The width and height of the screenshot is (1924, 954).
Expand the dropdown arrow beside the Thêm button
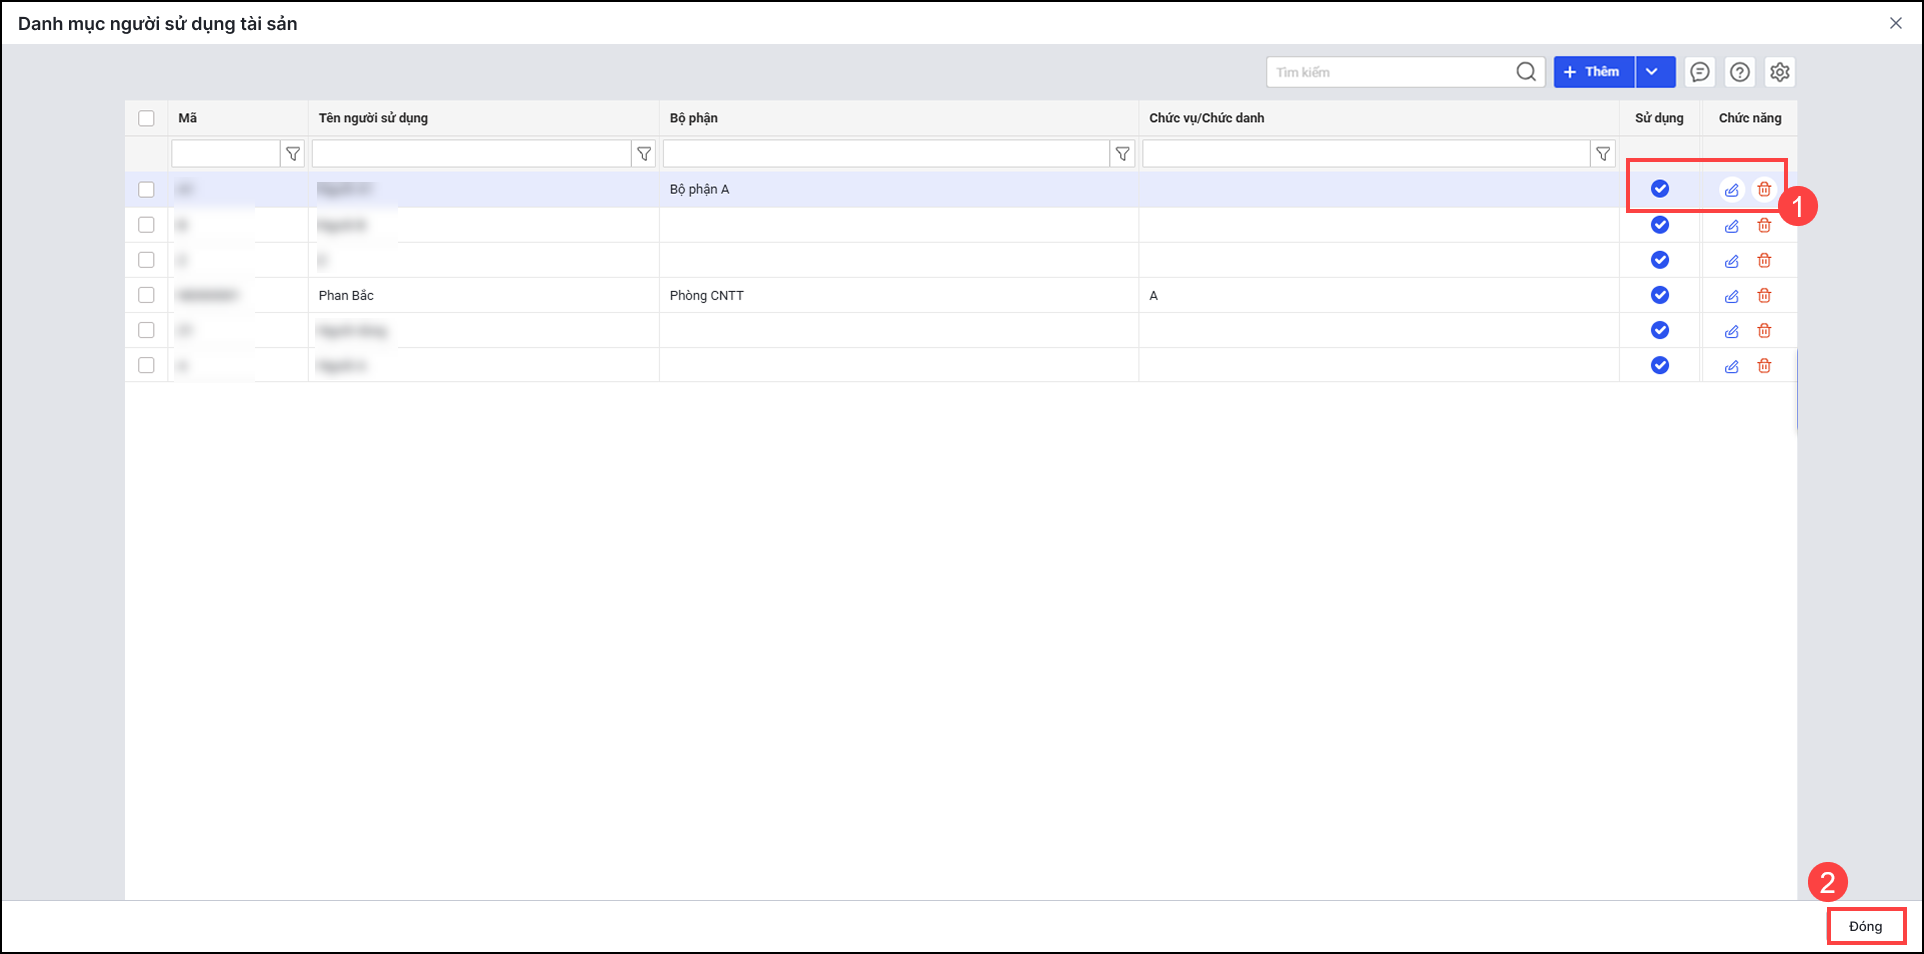point(1655,72)
